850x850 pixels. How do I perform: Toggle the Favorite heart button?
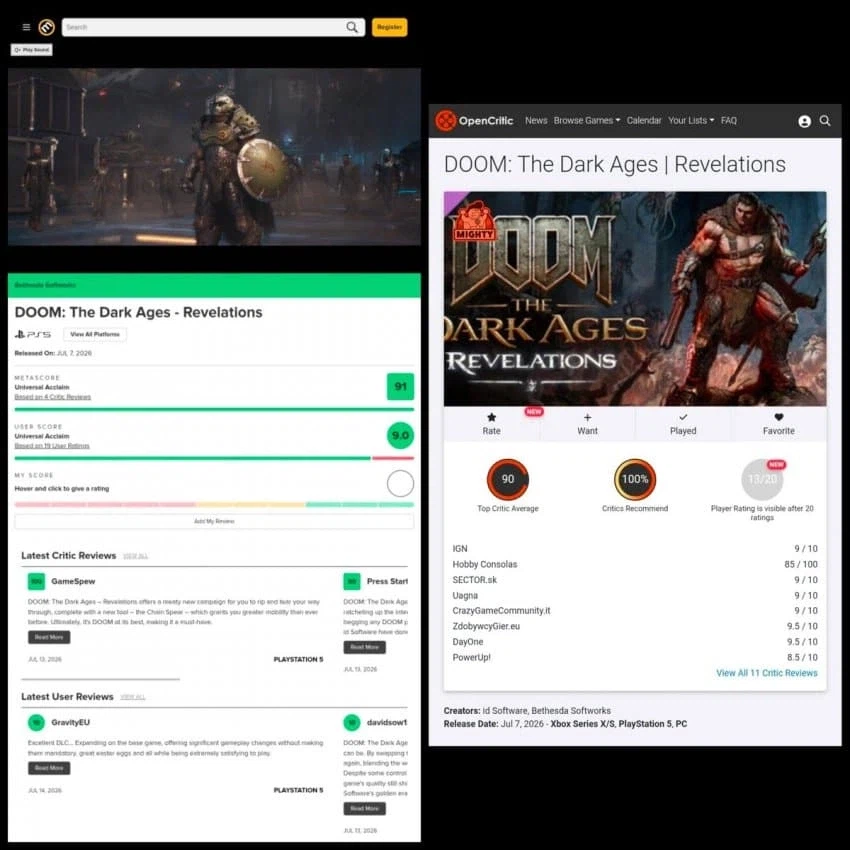(x=778, y=424)
